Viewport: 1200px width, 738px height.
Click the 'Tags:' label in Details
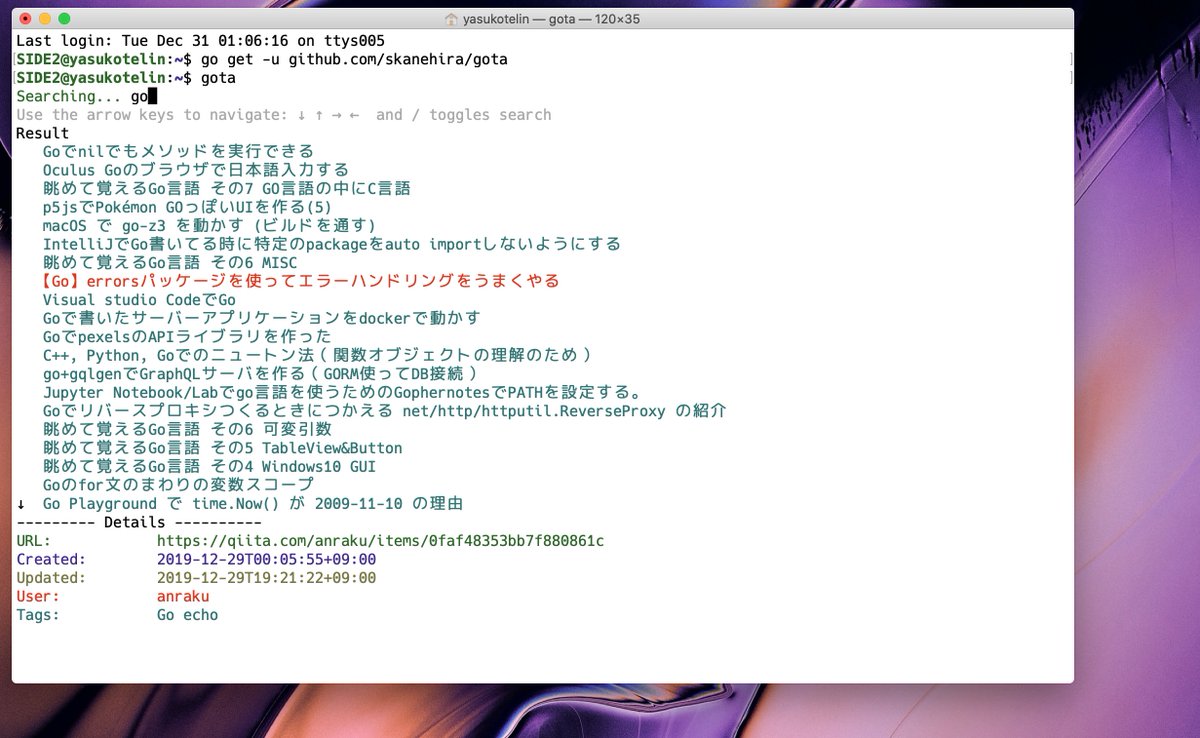click(x=38, y=615)
